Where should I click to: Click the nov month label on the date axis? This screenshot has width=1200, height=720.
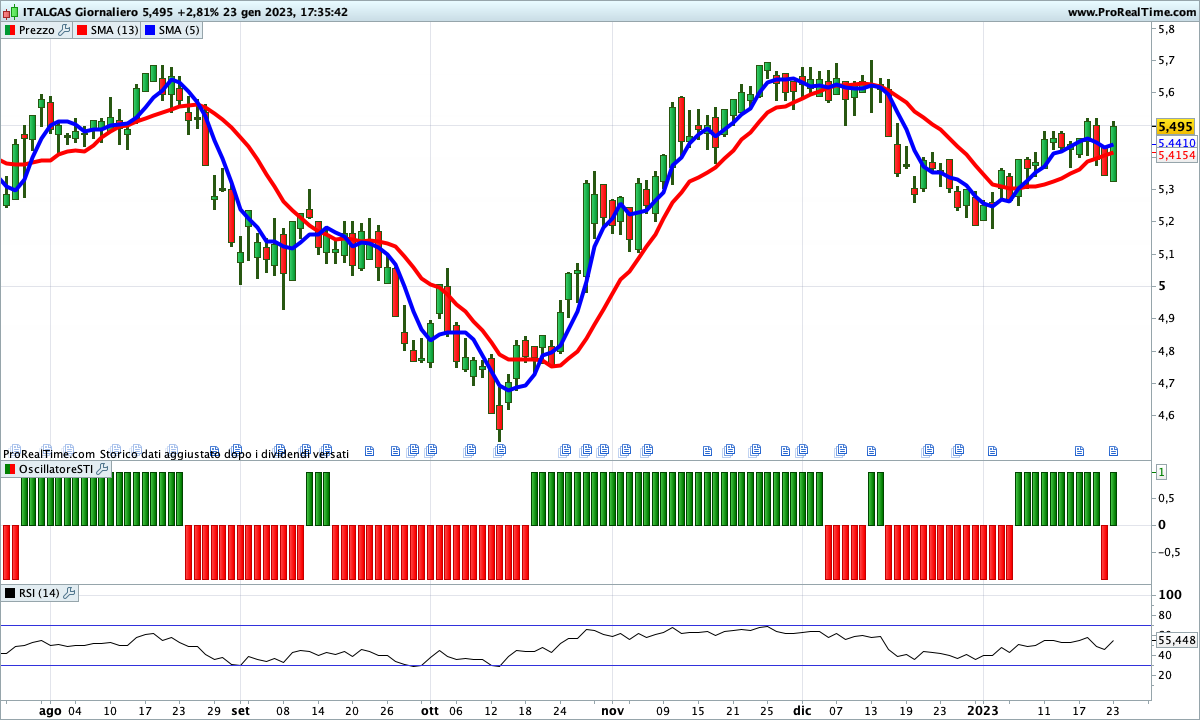(x=613, y=711)
